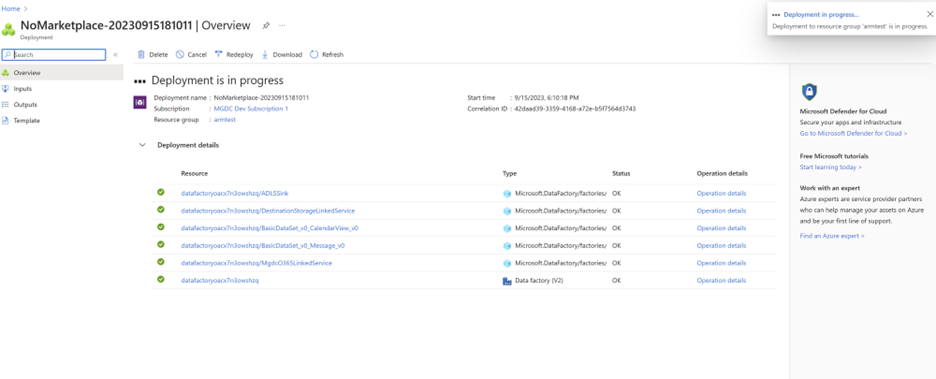Click the Data factory (V2) type icon
This screenshot has width=936, height=379.
pos(507,281)
